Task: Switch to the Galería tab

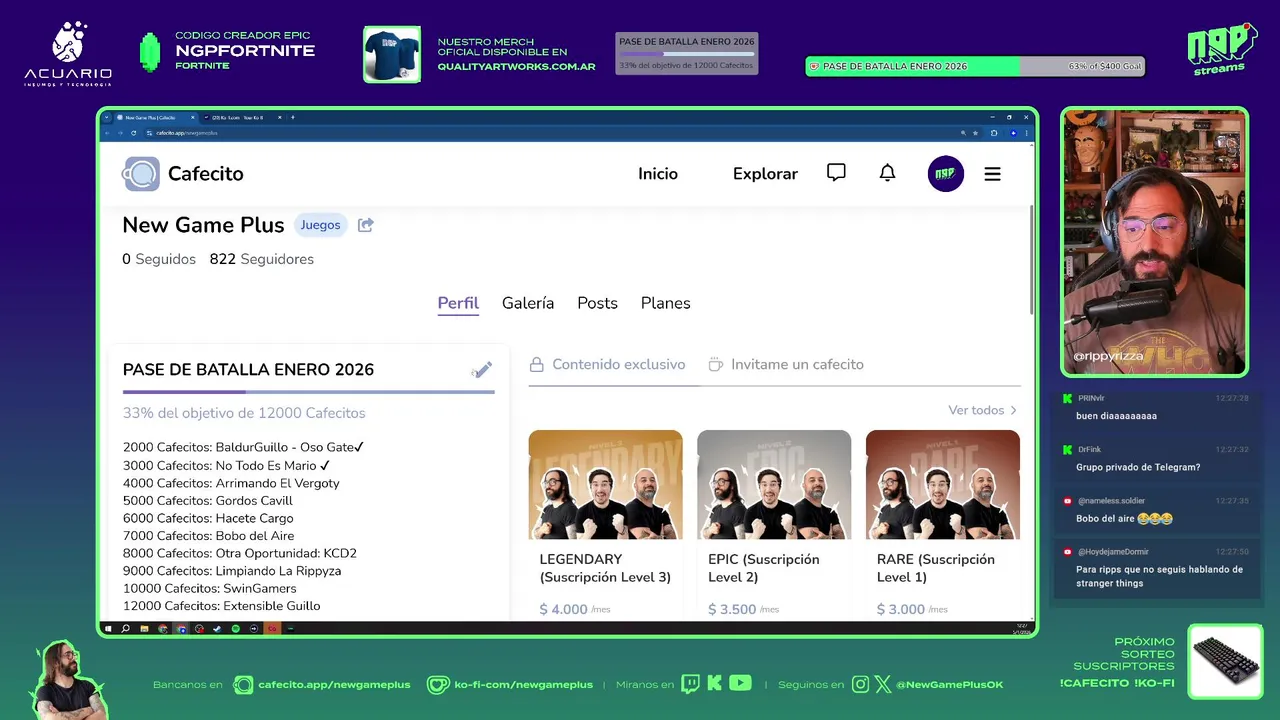Action: tap(528, 303)
